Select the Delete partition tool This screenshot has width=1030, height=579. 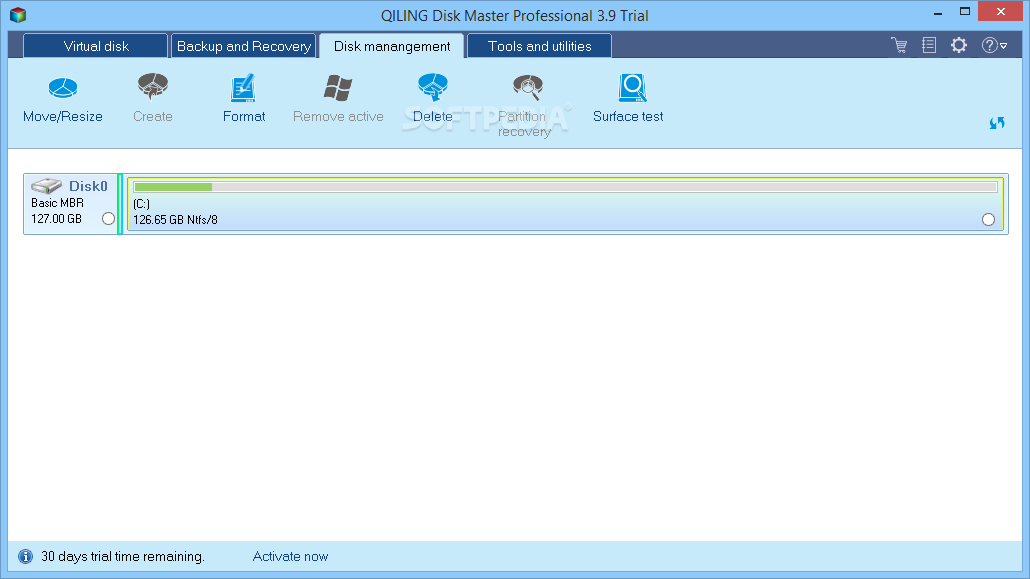pyautogui.click(x=432, y=99)
